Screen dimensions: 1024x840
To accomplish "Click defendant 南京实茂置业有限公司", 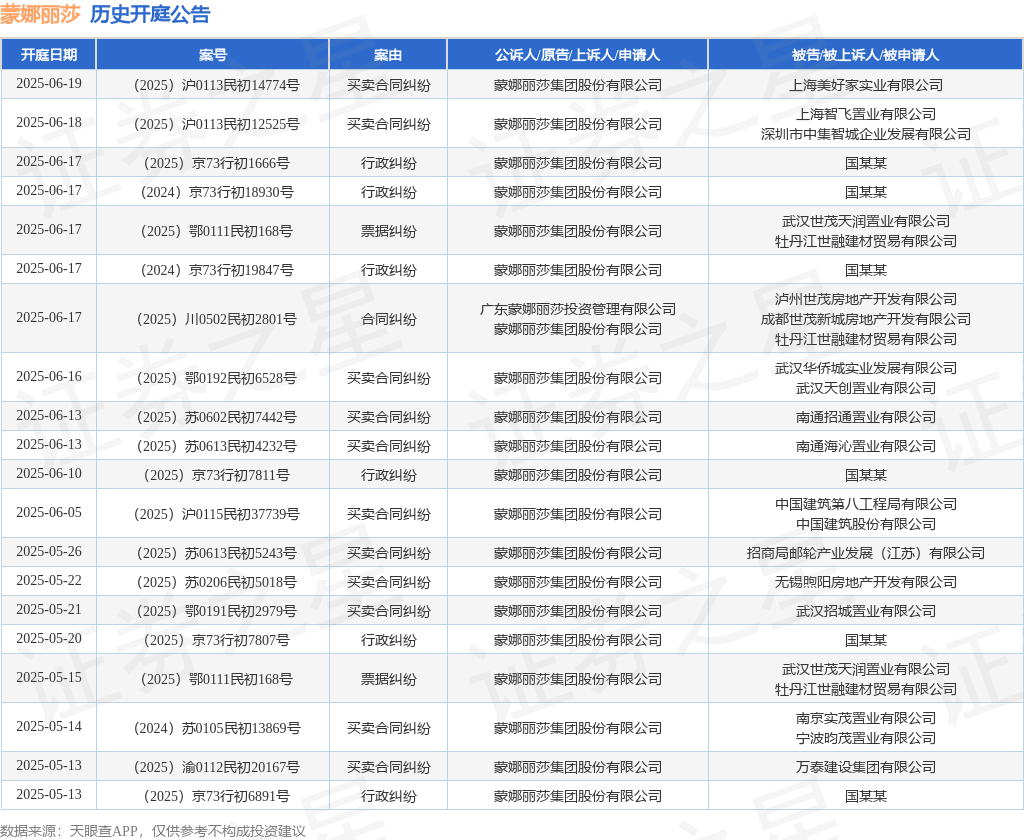I will tap(866, 718).
